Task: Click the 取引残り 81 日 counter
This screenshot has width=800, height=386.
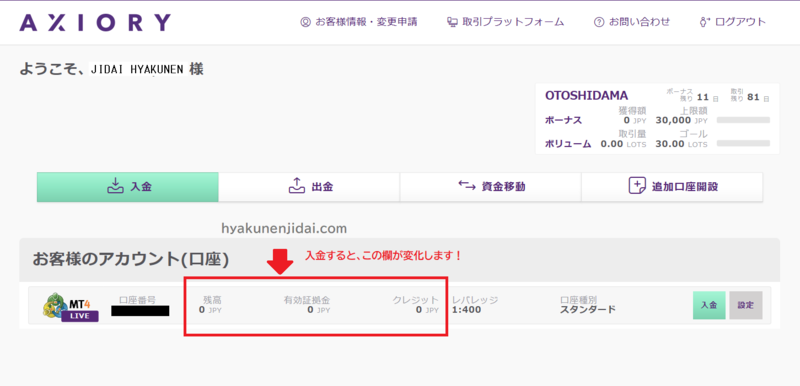Action: [750, 96]
